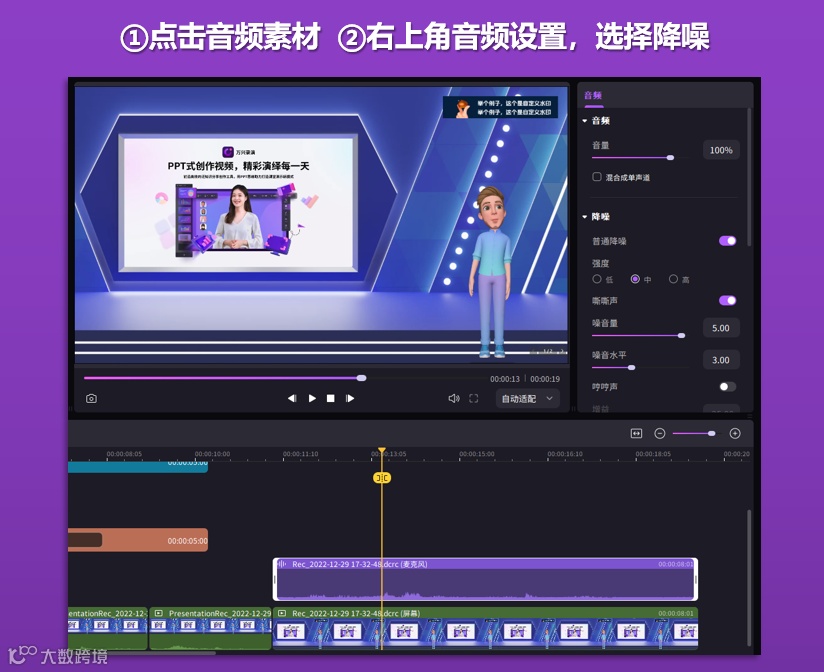Disable the 普通降噪 toggle
This screenshot has width=824, height=672.
728,240
